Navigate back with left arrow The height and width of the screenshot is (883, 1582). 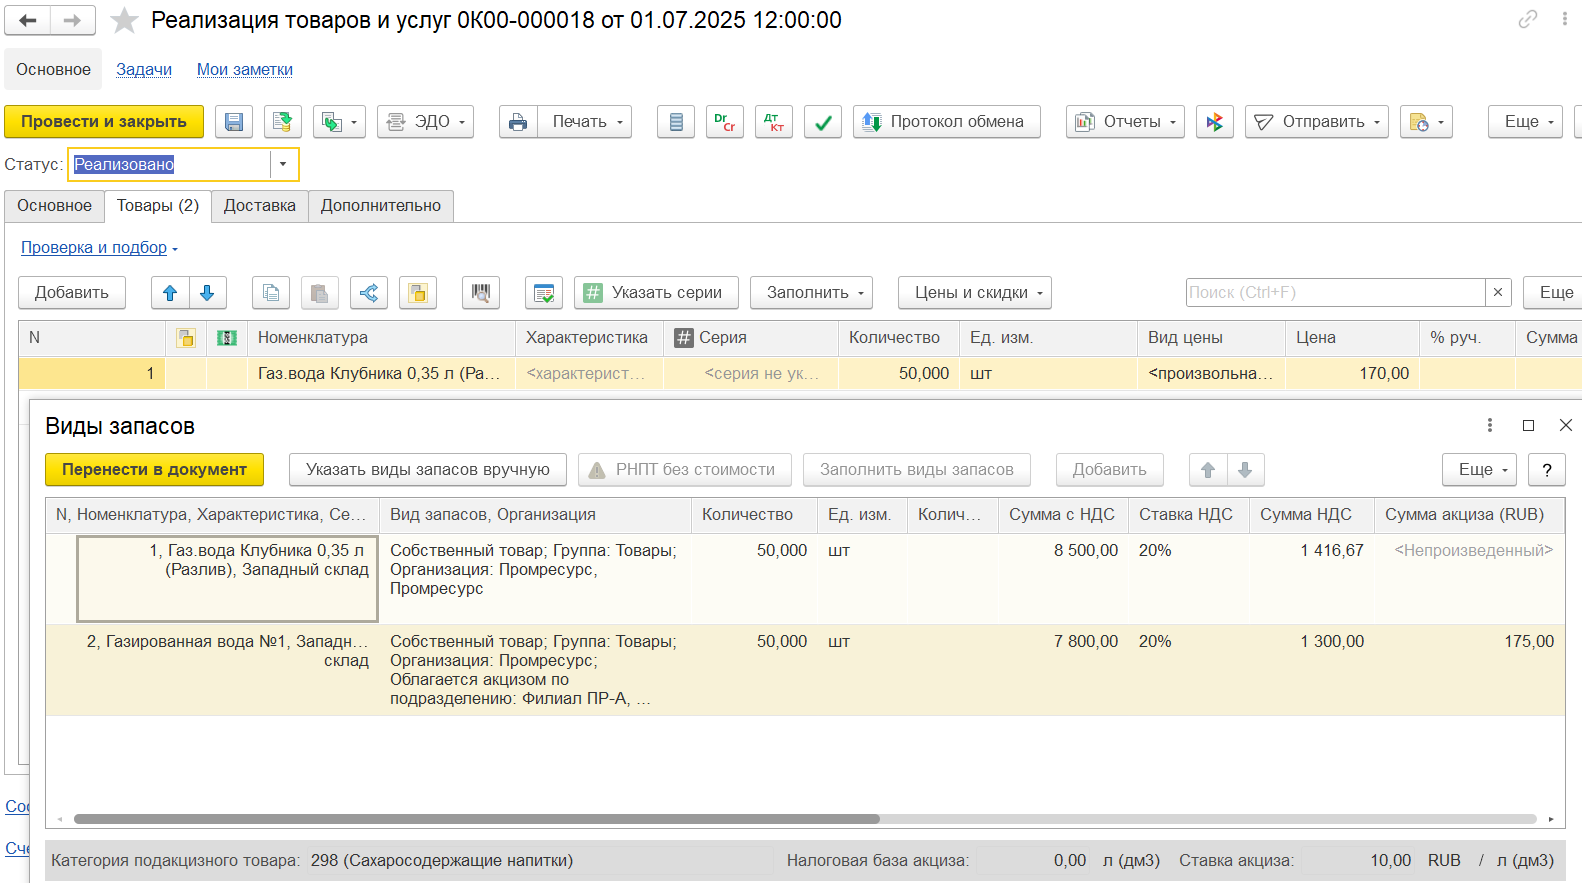pos(28,20)
